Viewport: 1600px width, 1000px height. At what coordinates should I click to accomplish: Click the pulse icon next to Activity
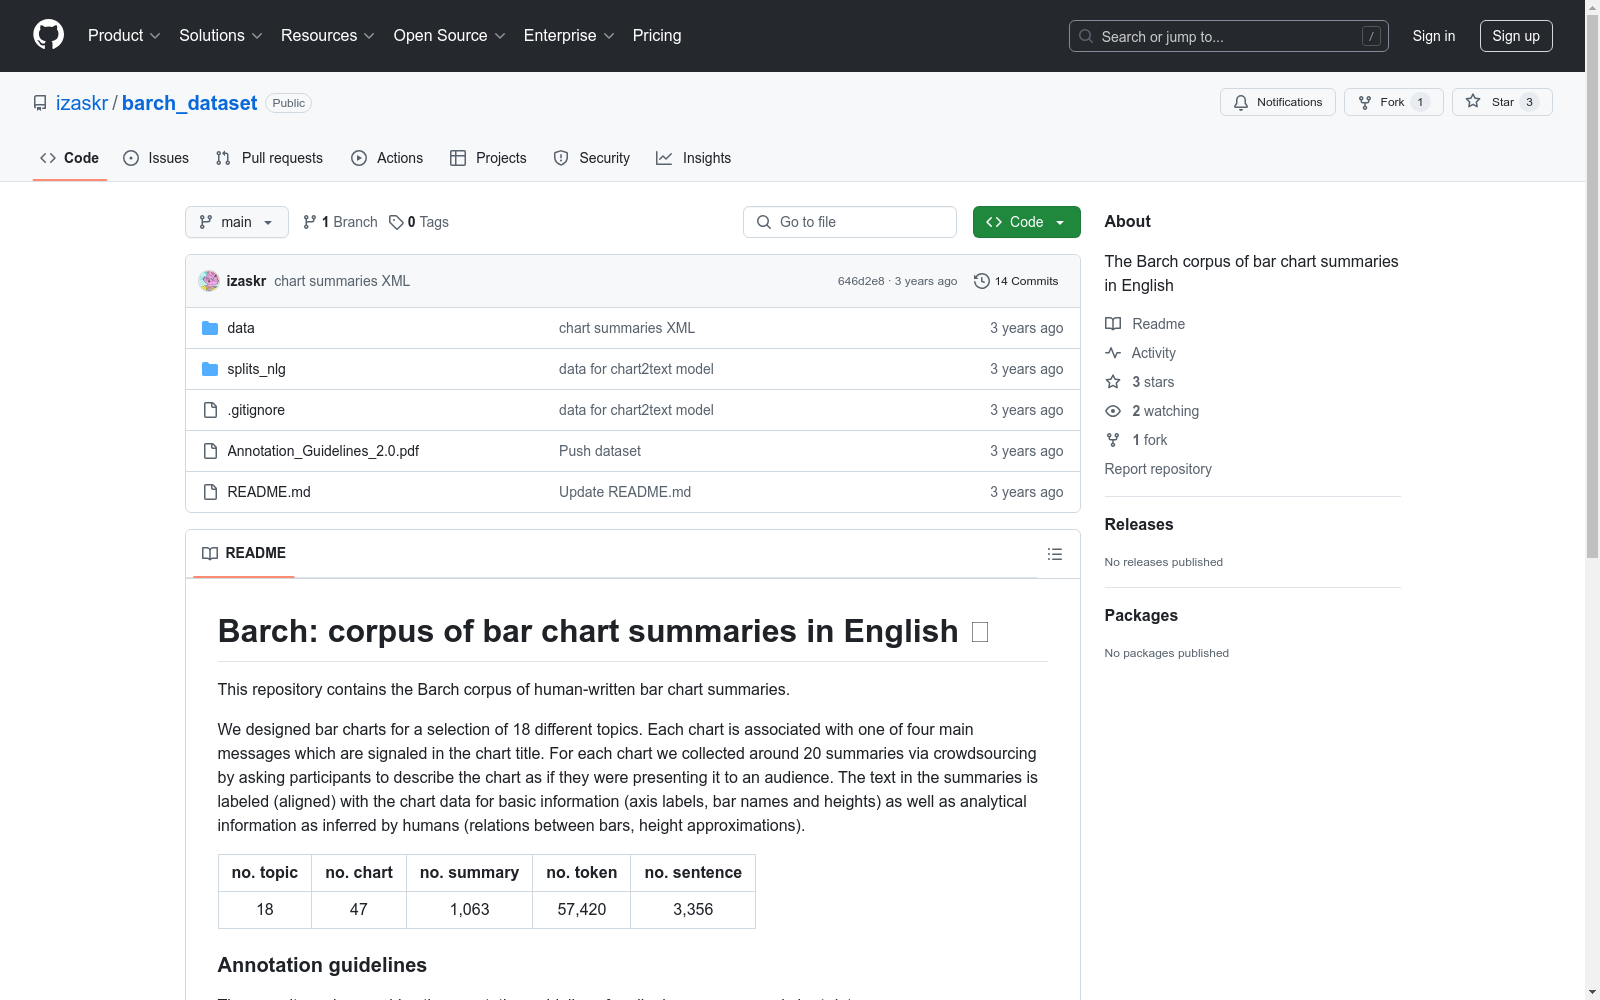coord(1113,353)
